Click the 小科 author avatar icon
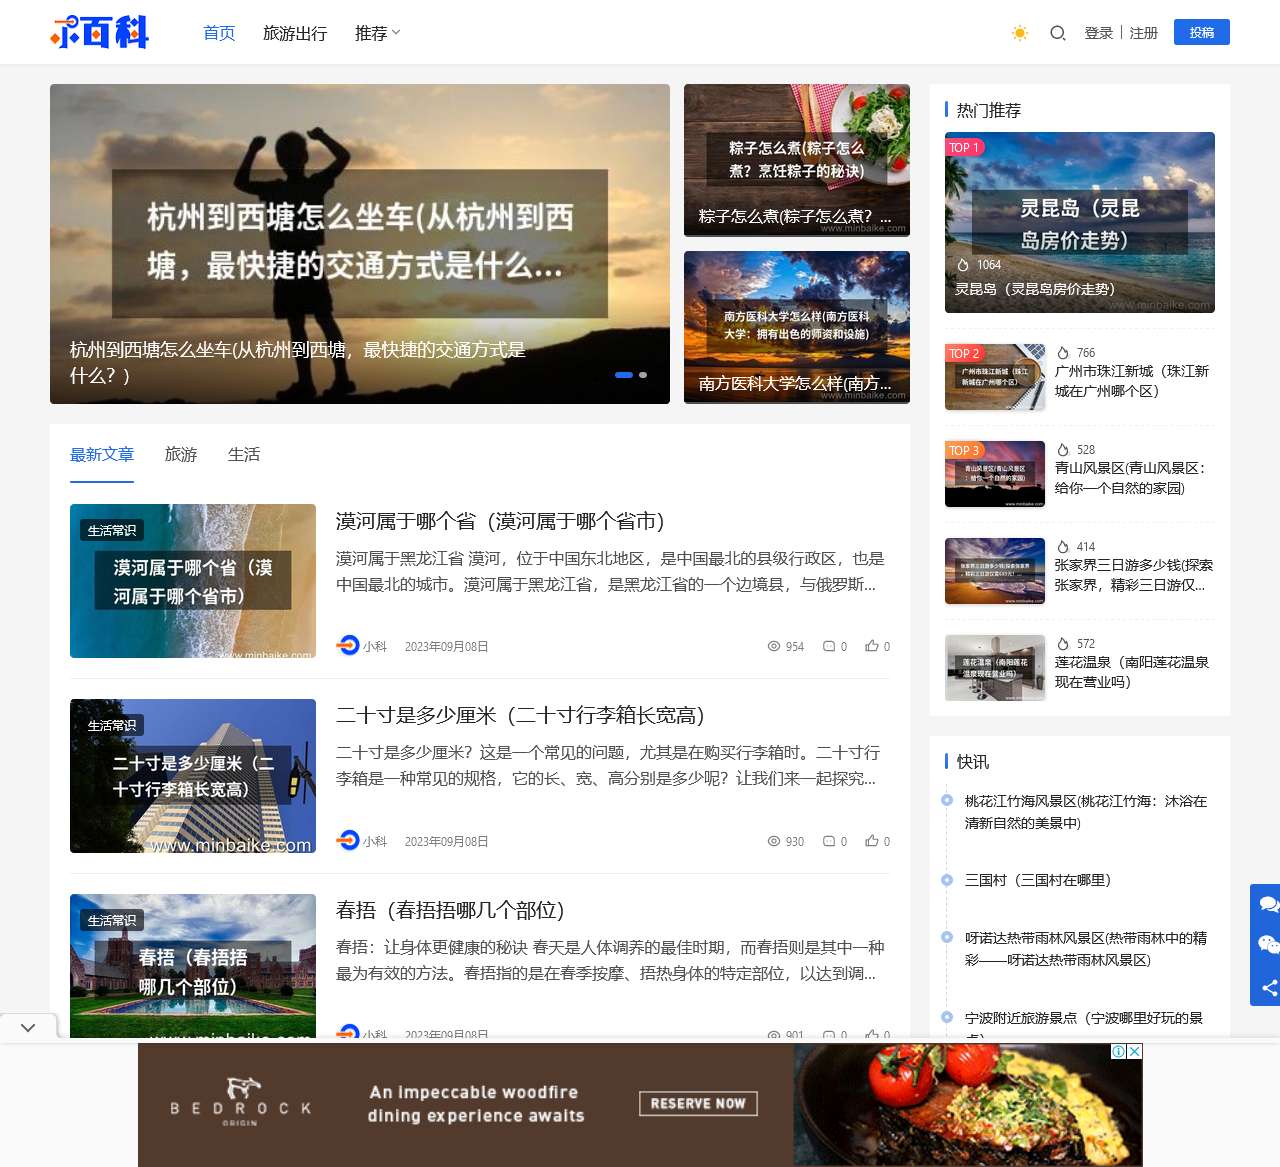1280x1167 pixels. point(346,646)
